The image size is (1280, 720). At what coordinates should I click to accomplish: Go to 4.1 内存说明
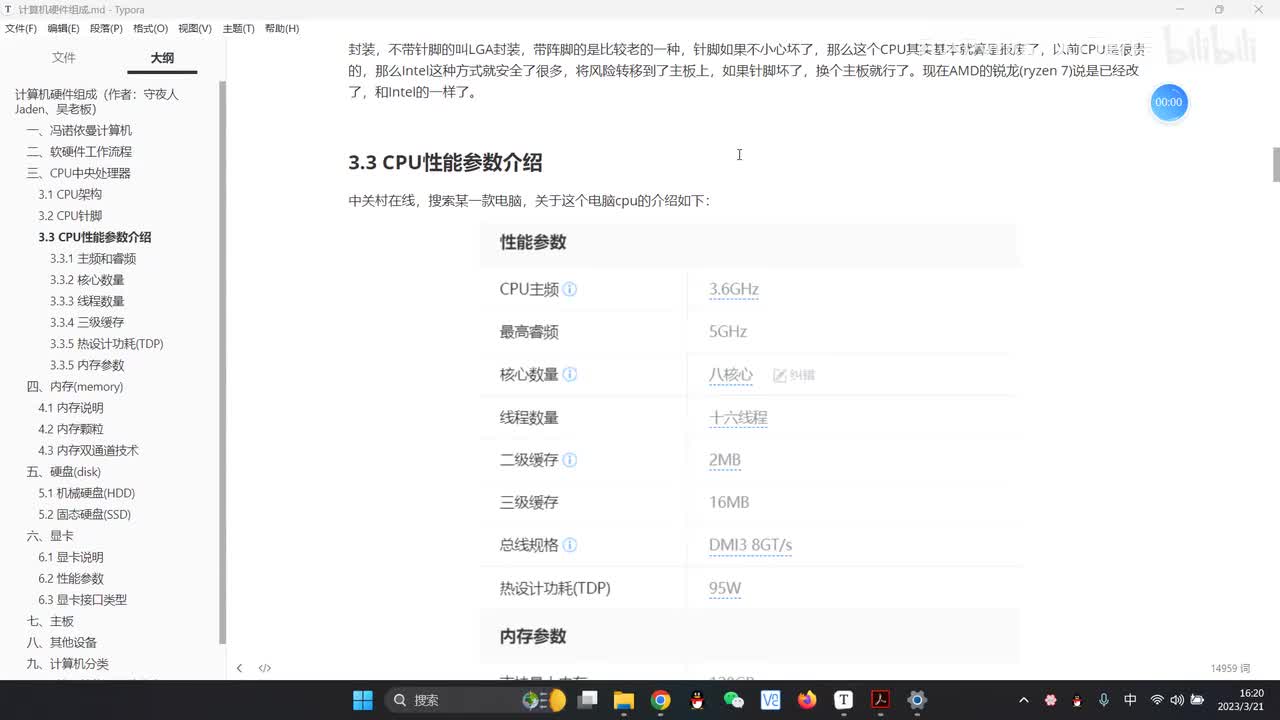coord(71,408)
